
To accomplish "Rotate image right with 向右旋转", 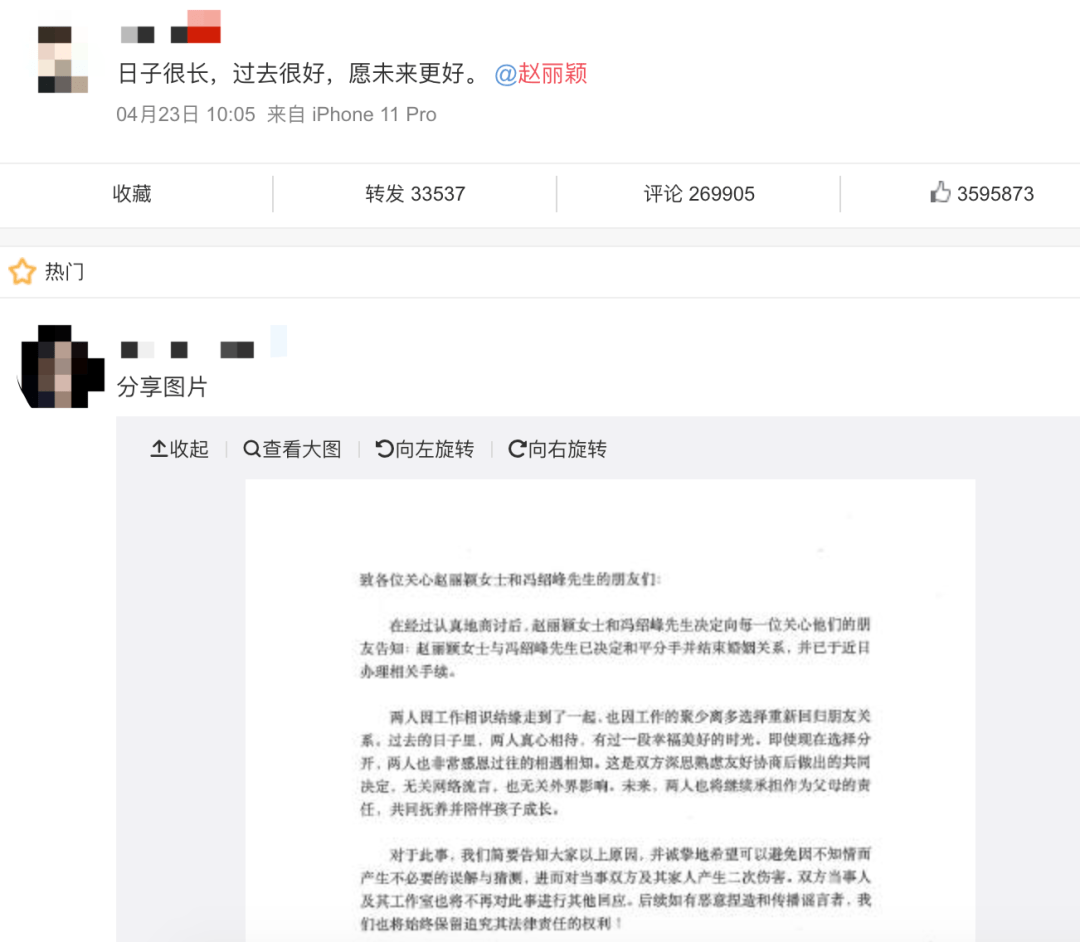I will [x=557, y=449].
